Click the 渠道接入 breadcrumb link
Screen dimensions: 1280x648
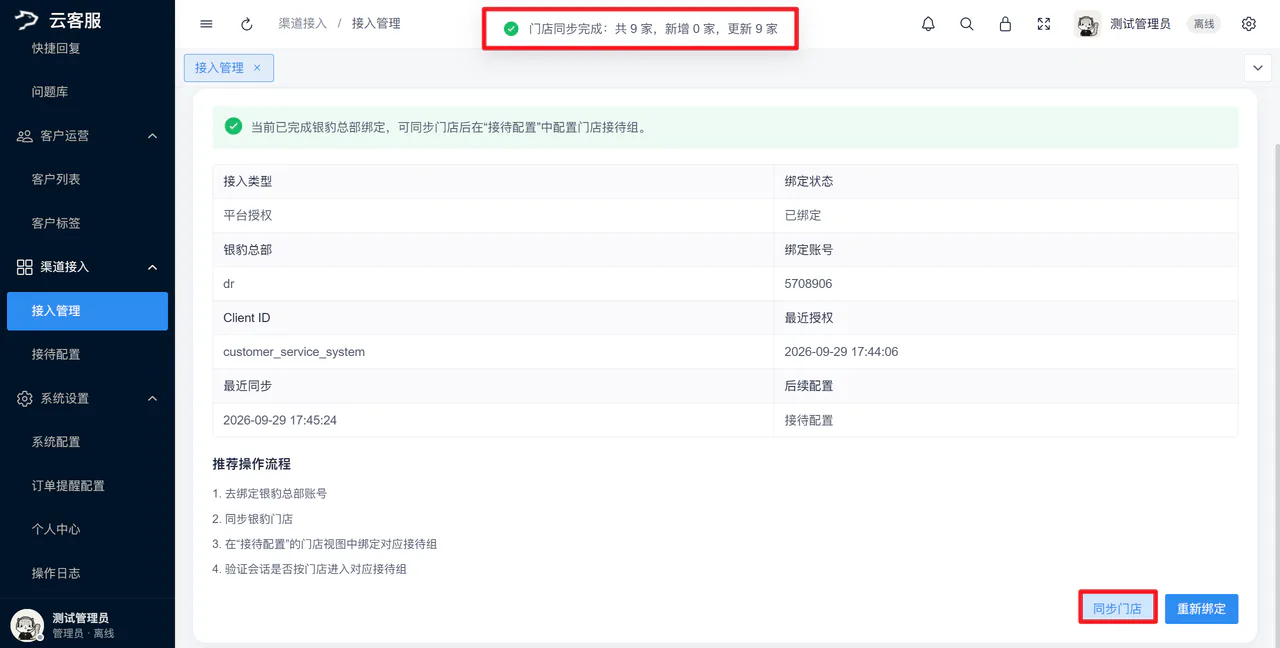[x=302, y=23]
